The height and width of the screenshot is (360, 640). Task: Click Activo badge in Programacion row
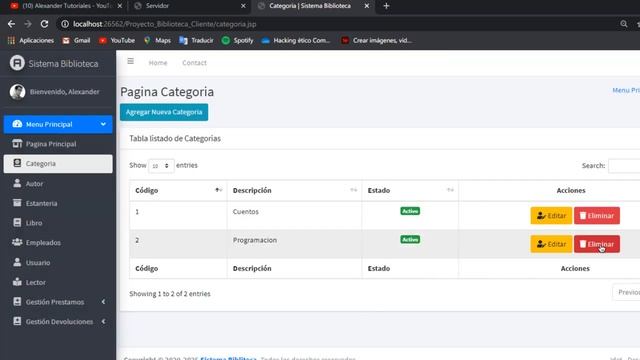(410, 240)
